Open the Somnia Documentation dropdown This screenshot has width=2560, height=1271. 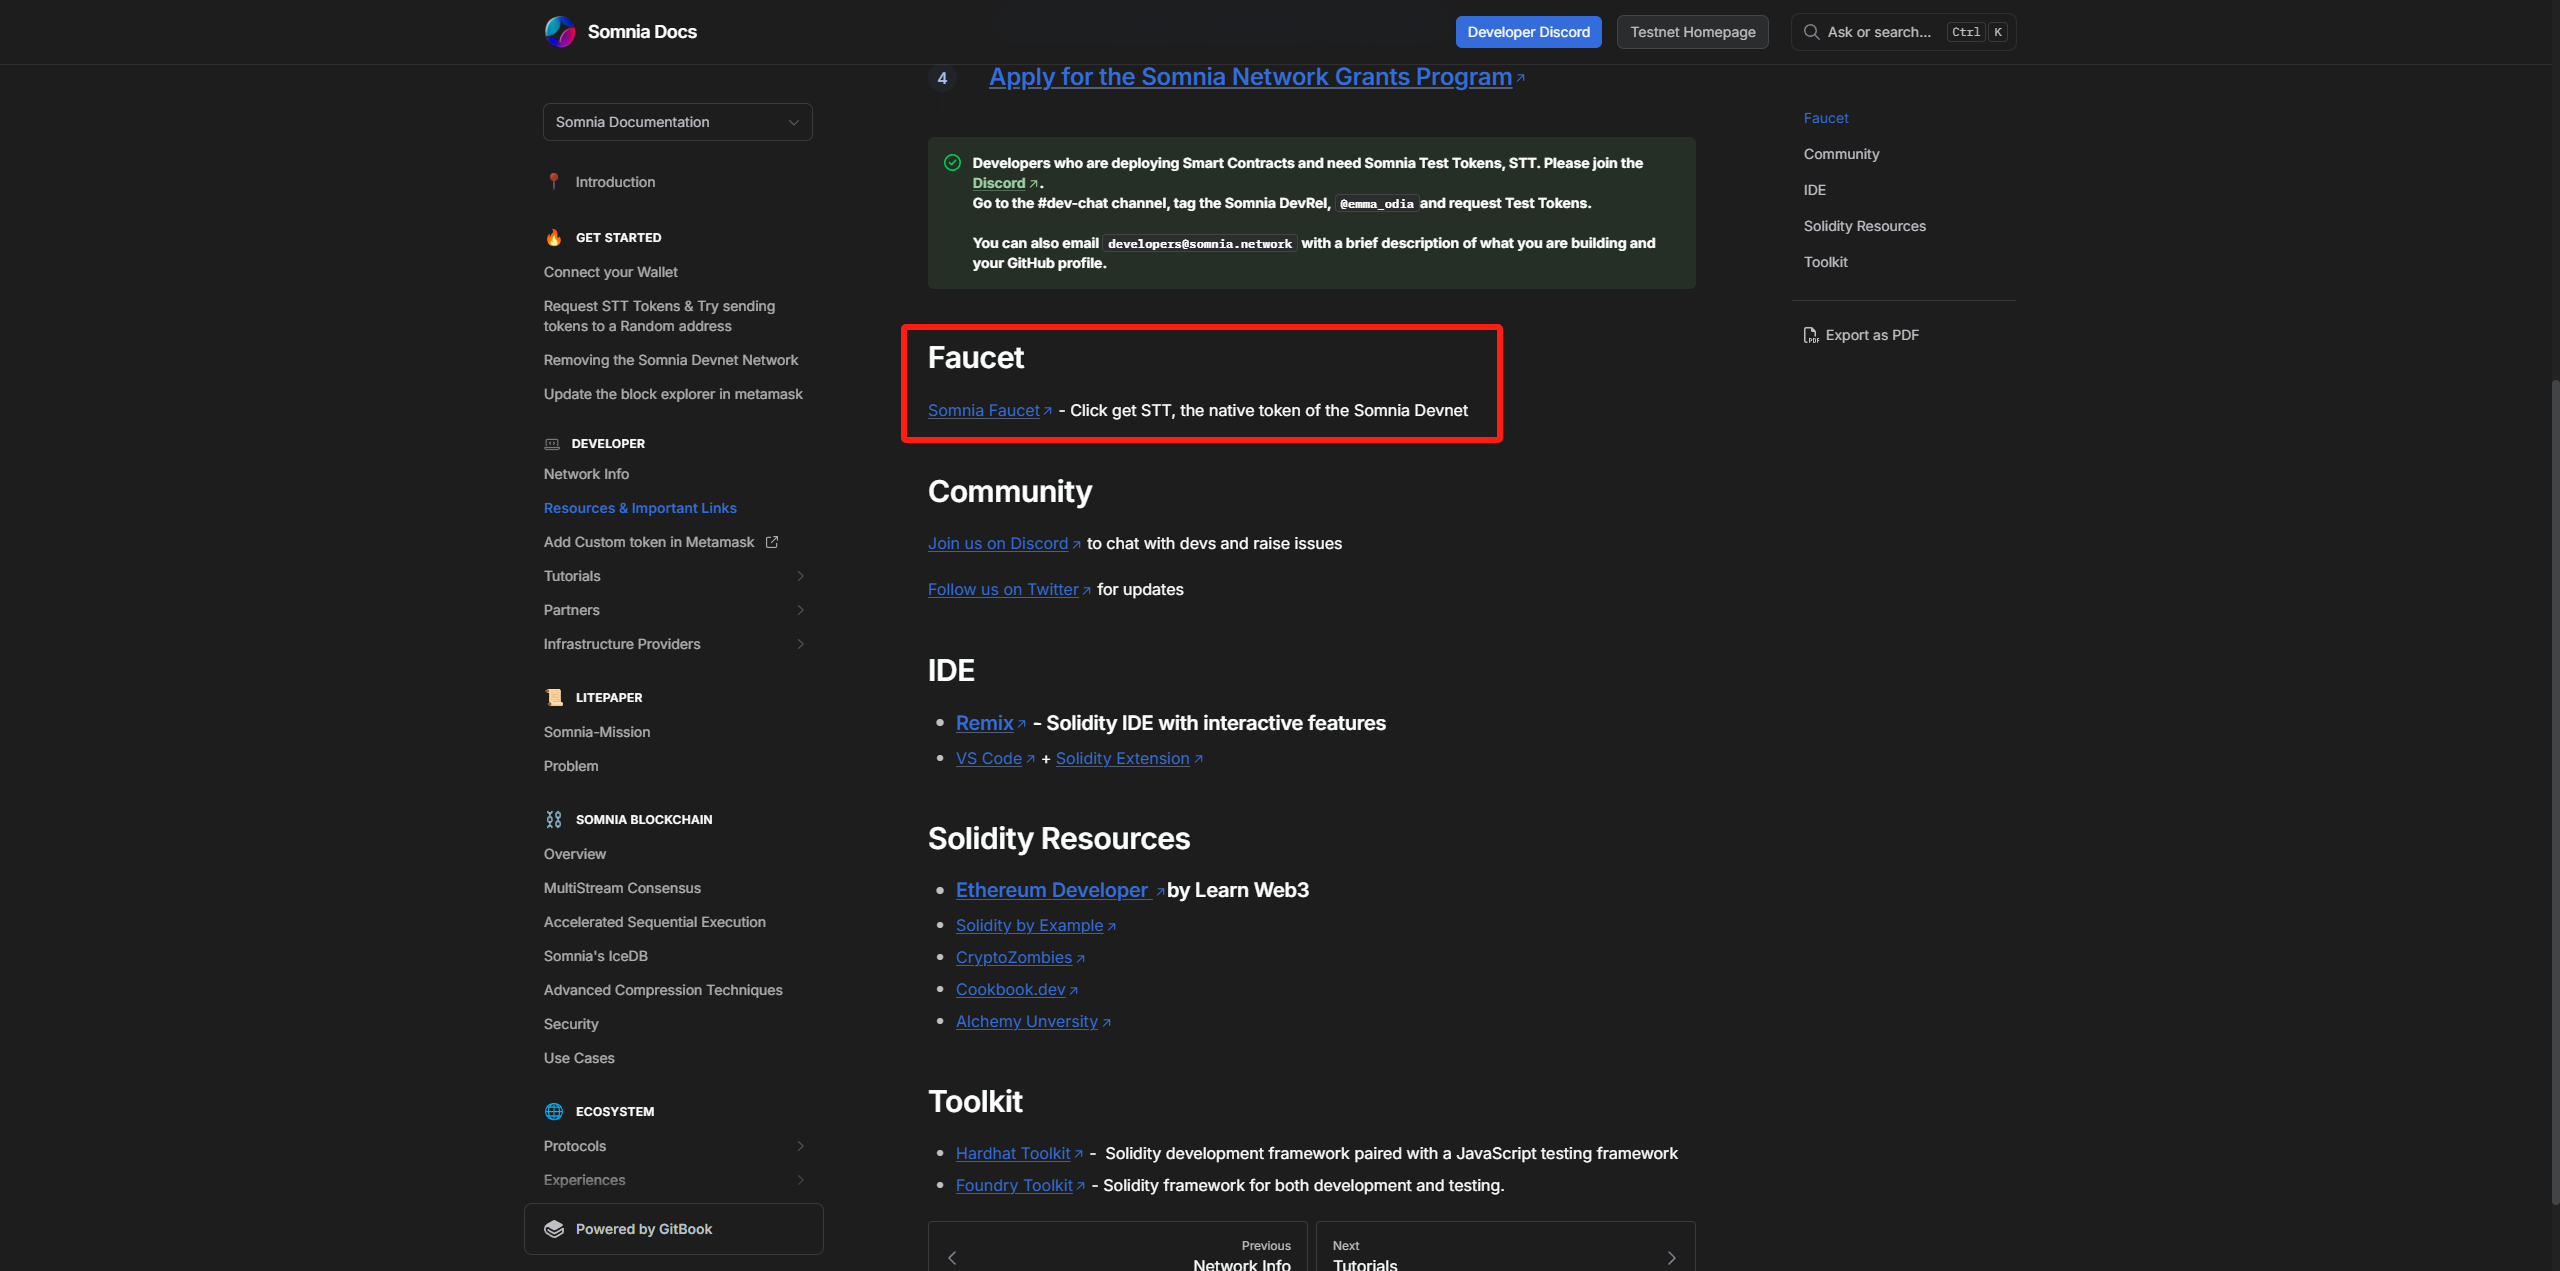pos(678,122)
